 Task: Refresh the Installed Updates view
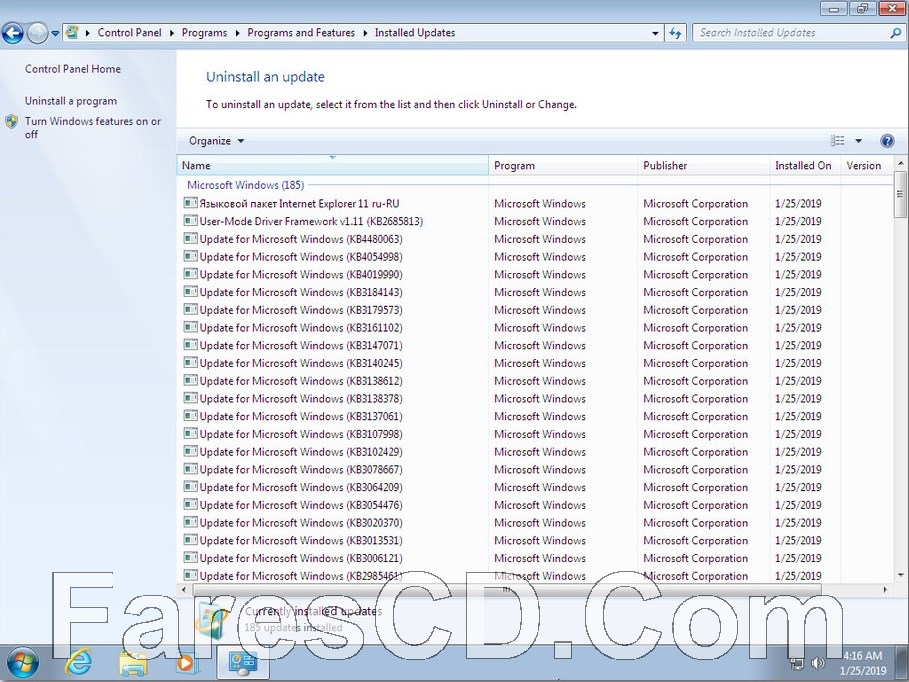pyautogui.click(x=675, y=33)
